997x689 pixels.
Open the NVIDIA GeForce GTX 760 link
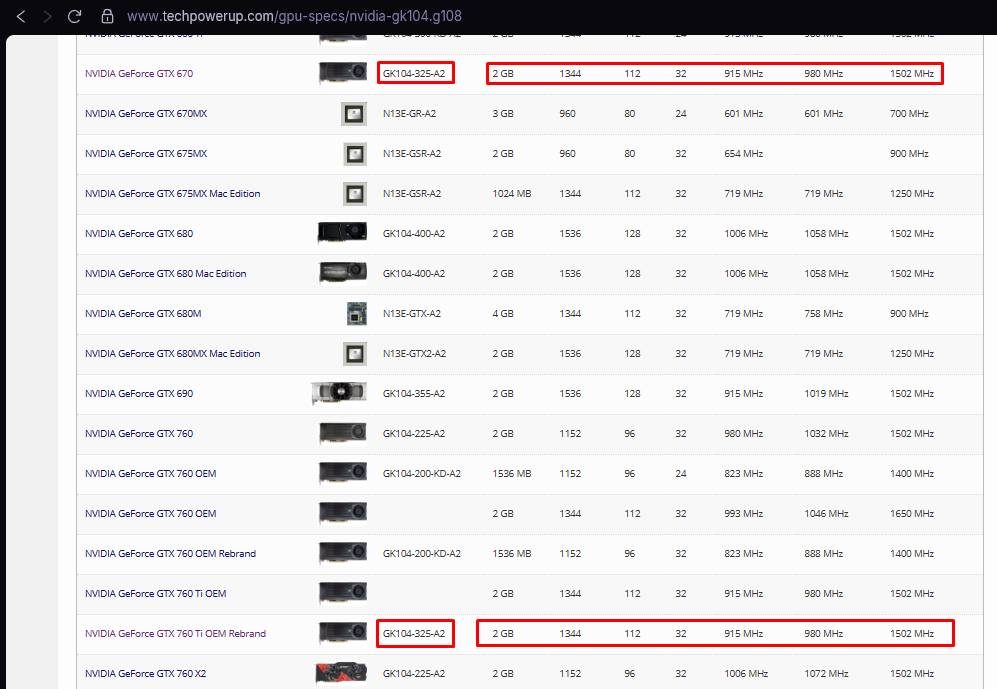tap(139, 434)
